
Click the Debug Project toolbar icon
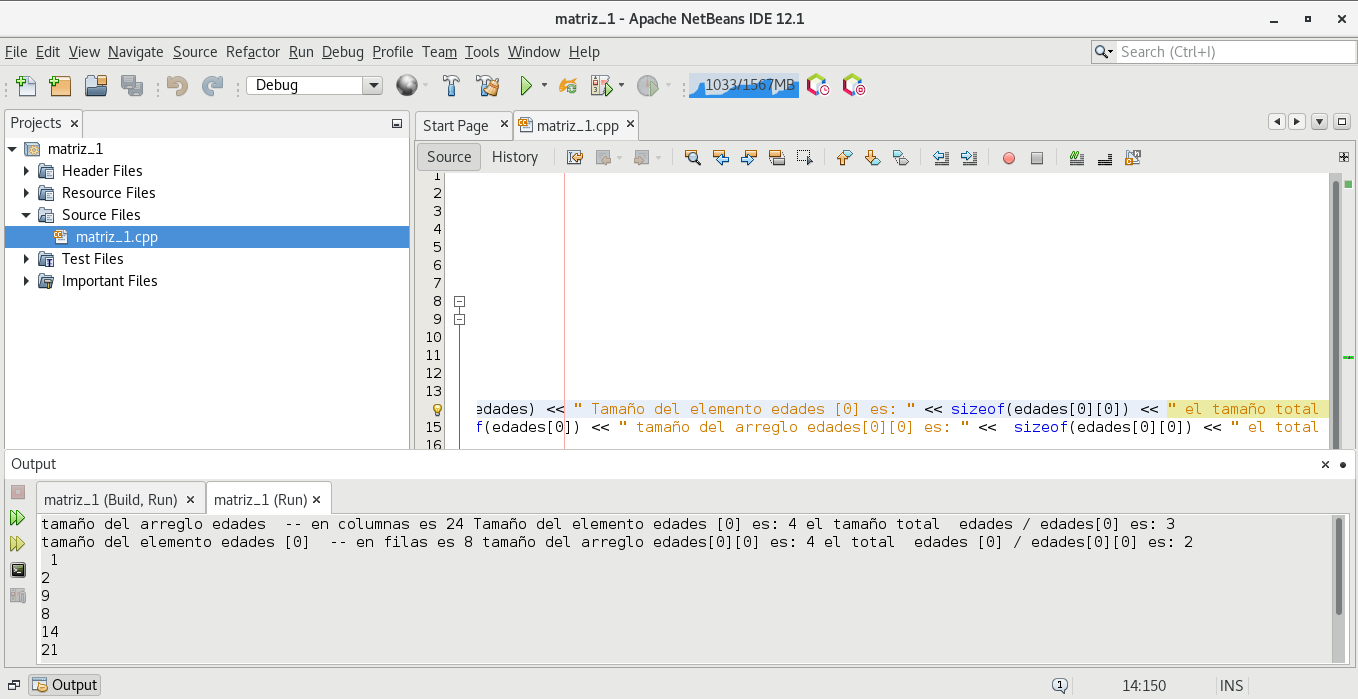601,86
